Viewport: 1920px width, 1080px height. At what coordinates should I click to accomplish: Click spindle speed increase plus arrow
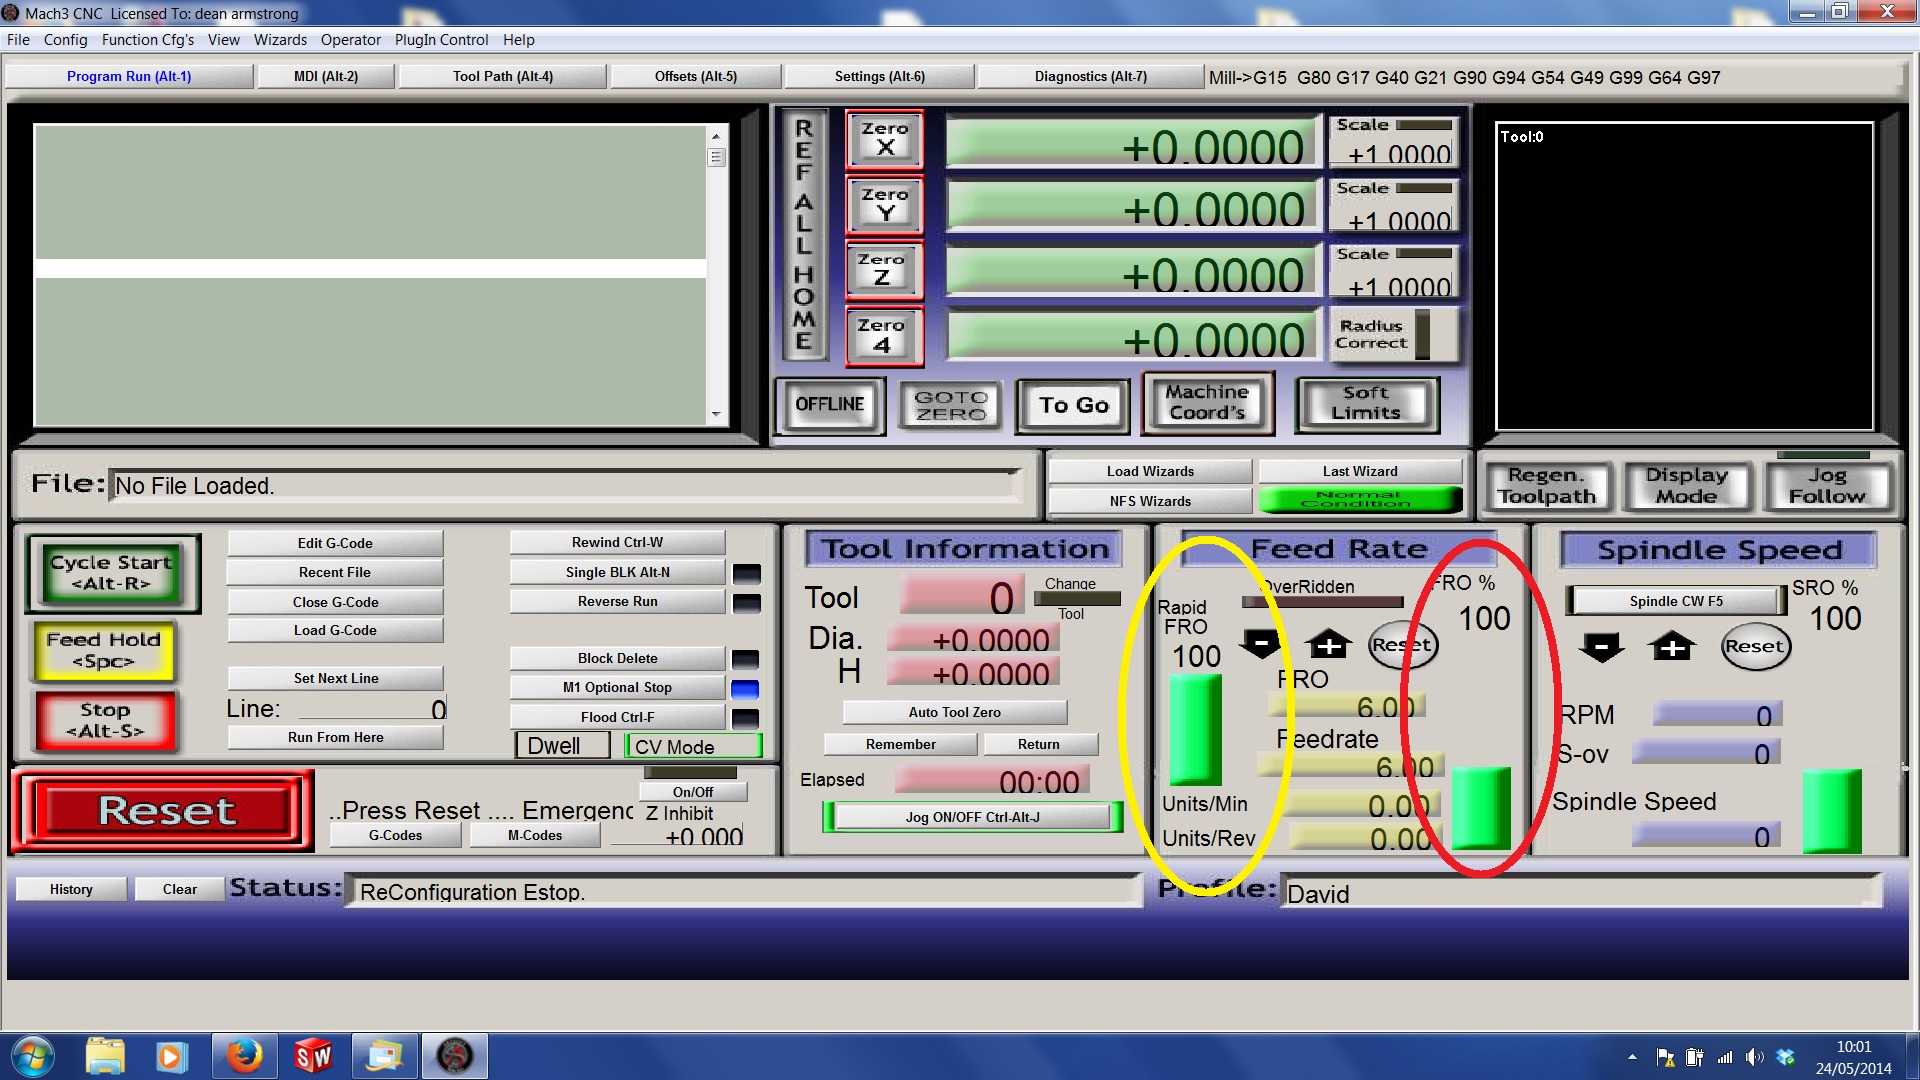pyautogui.click(x=1672, y=647)
